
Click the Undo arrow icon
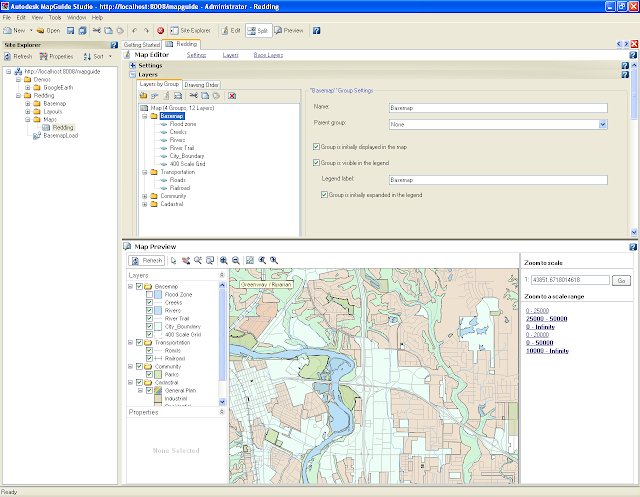click(x=134, y=31)
